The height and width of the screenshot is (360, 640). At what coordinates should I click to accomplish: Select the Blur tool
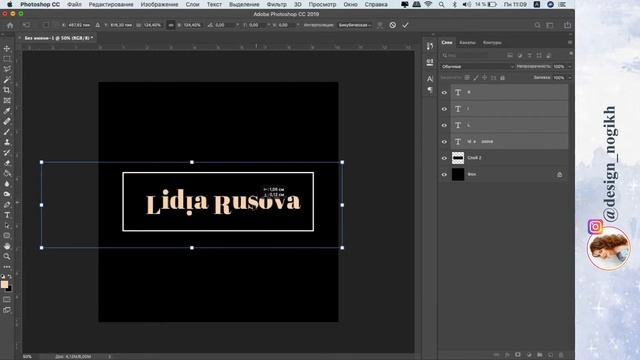click(7, 184)
